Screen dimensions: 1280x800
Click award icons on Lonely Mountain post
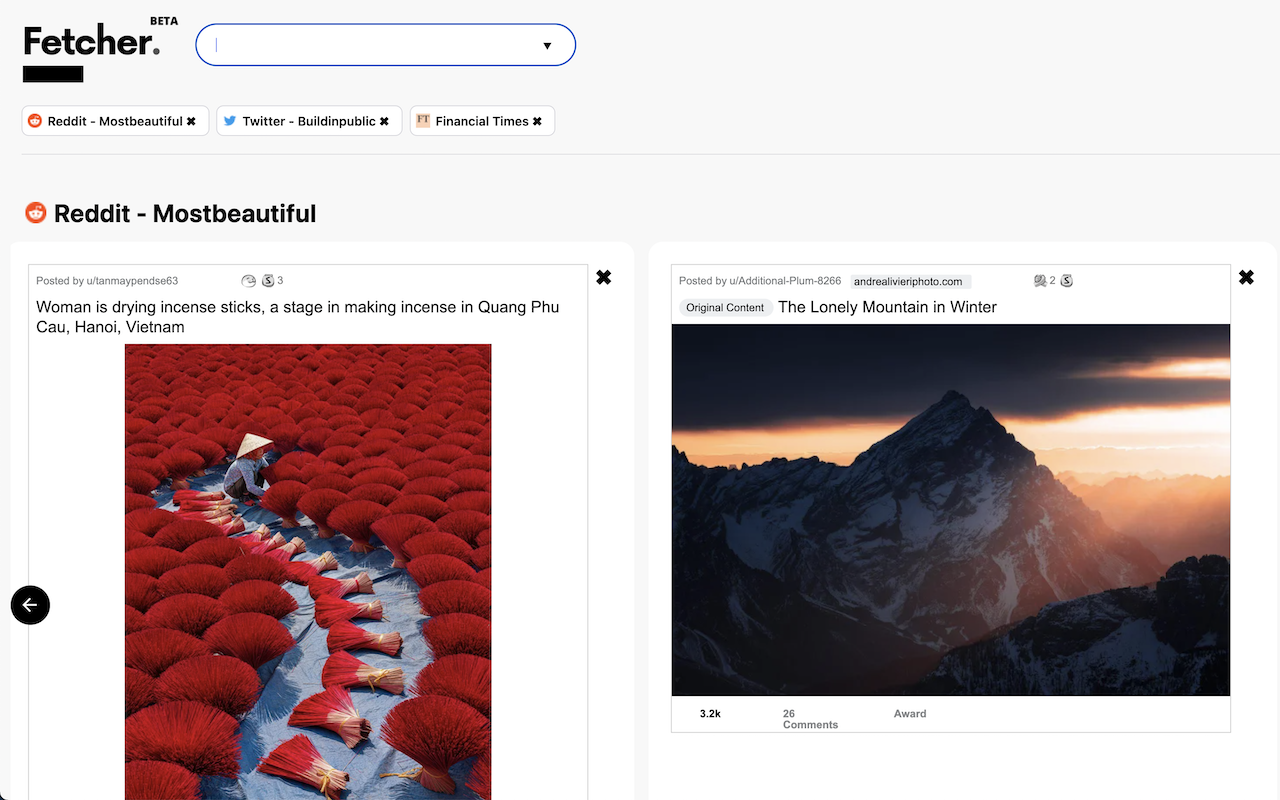[1053, 281]
